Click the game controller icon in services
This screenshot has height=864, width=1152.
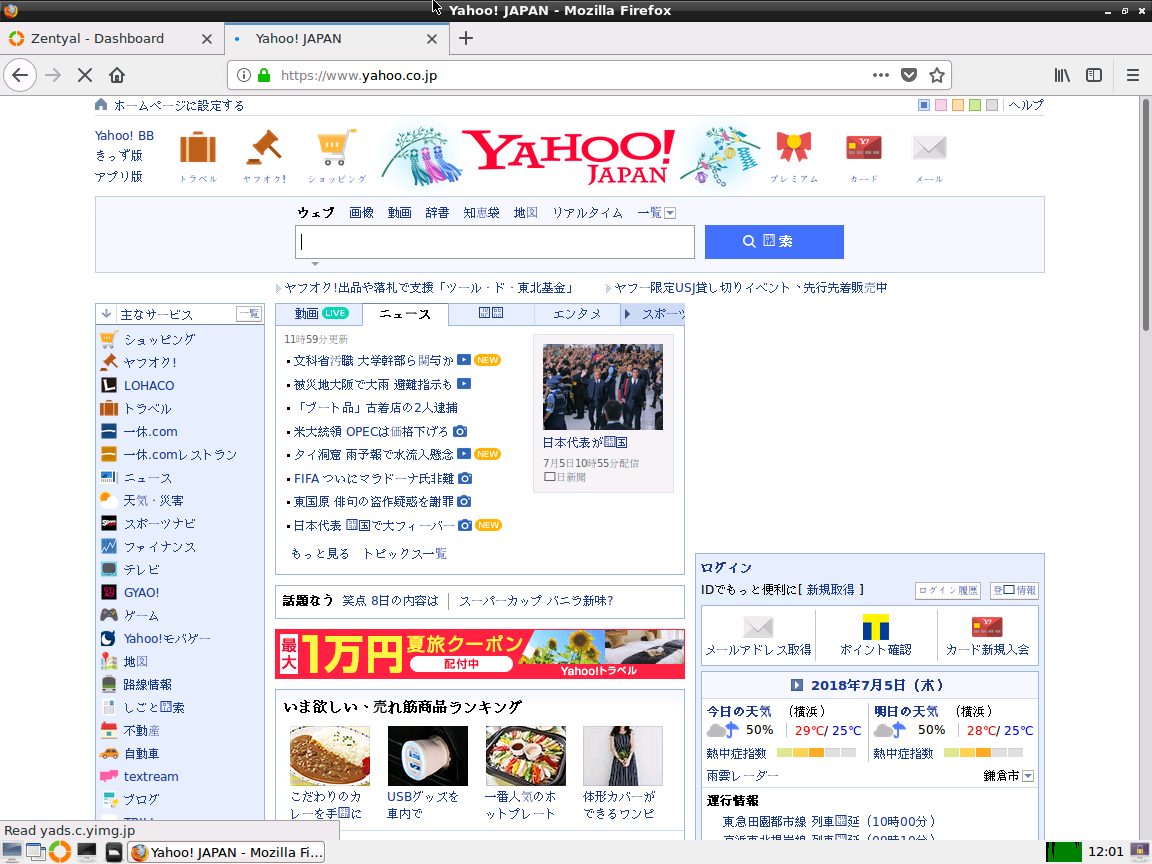click(x=109, y=615)
